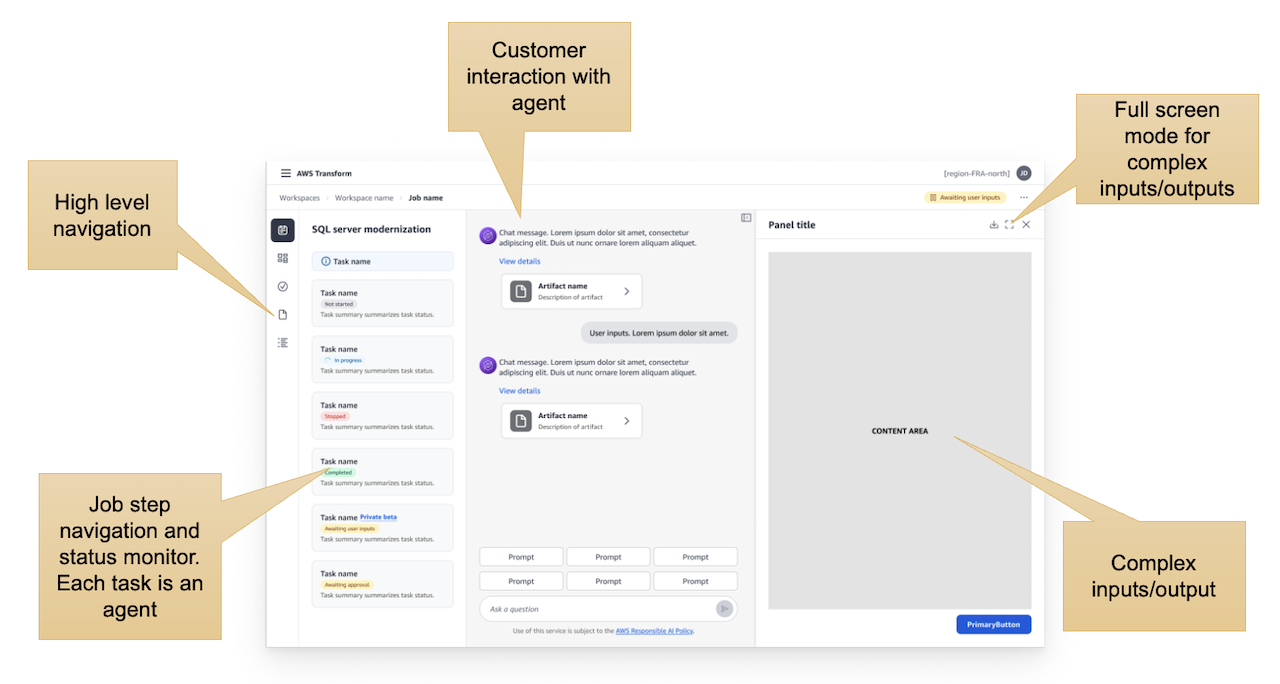Go to Workspaces breadcrumb

[300, 198]
